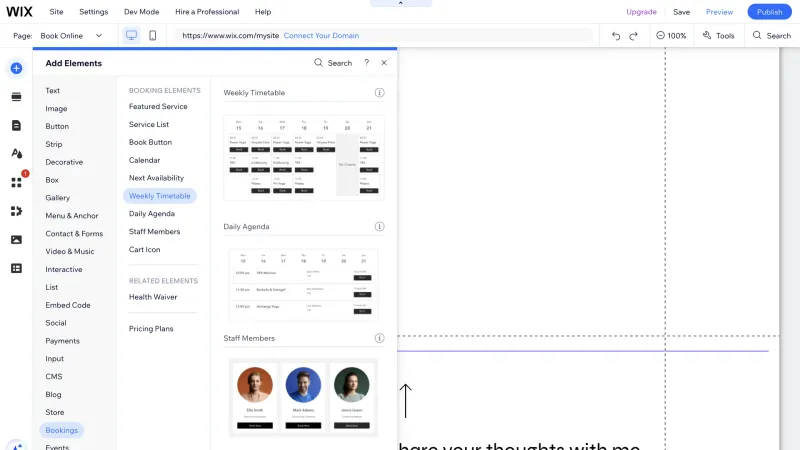Click the undo arrow icon
This screenshot has height=450, width=800.
pos(616,36)
